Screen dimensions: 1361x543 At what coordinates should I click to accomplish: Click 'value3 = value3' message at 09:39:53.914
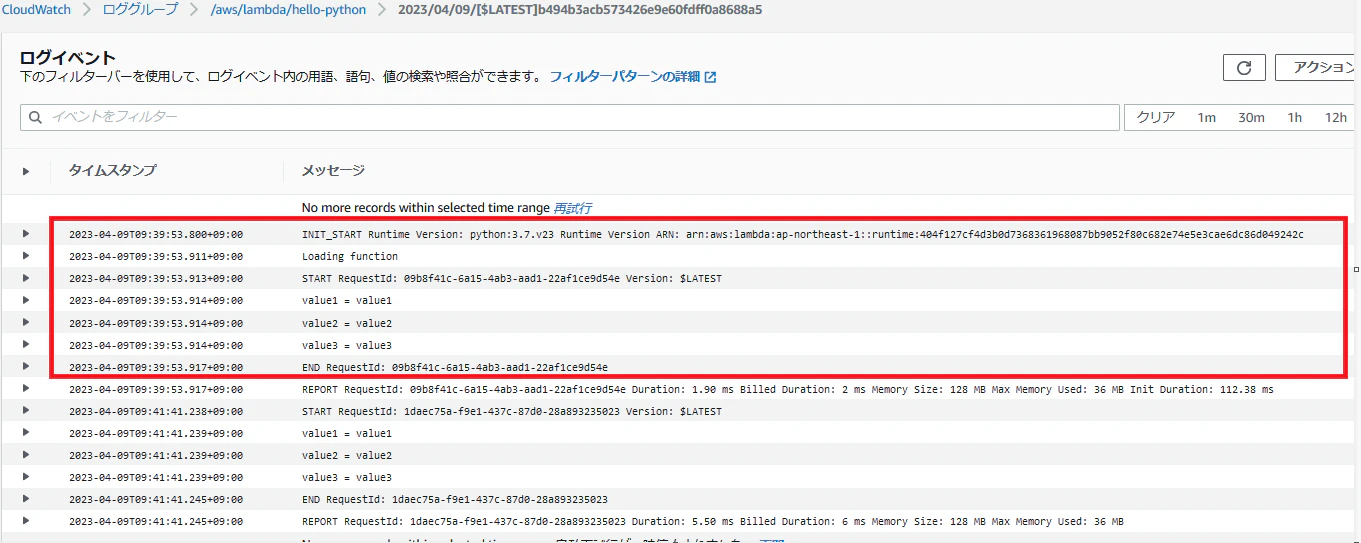pyautogui.click(x=347, y=344)
